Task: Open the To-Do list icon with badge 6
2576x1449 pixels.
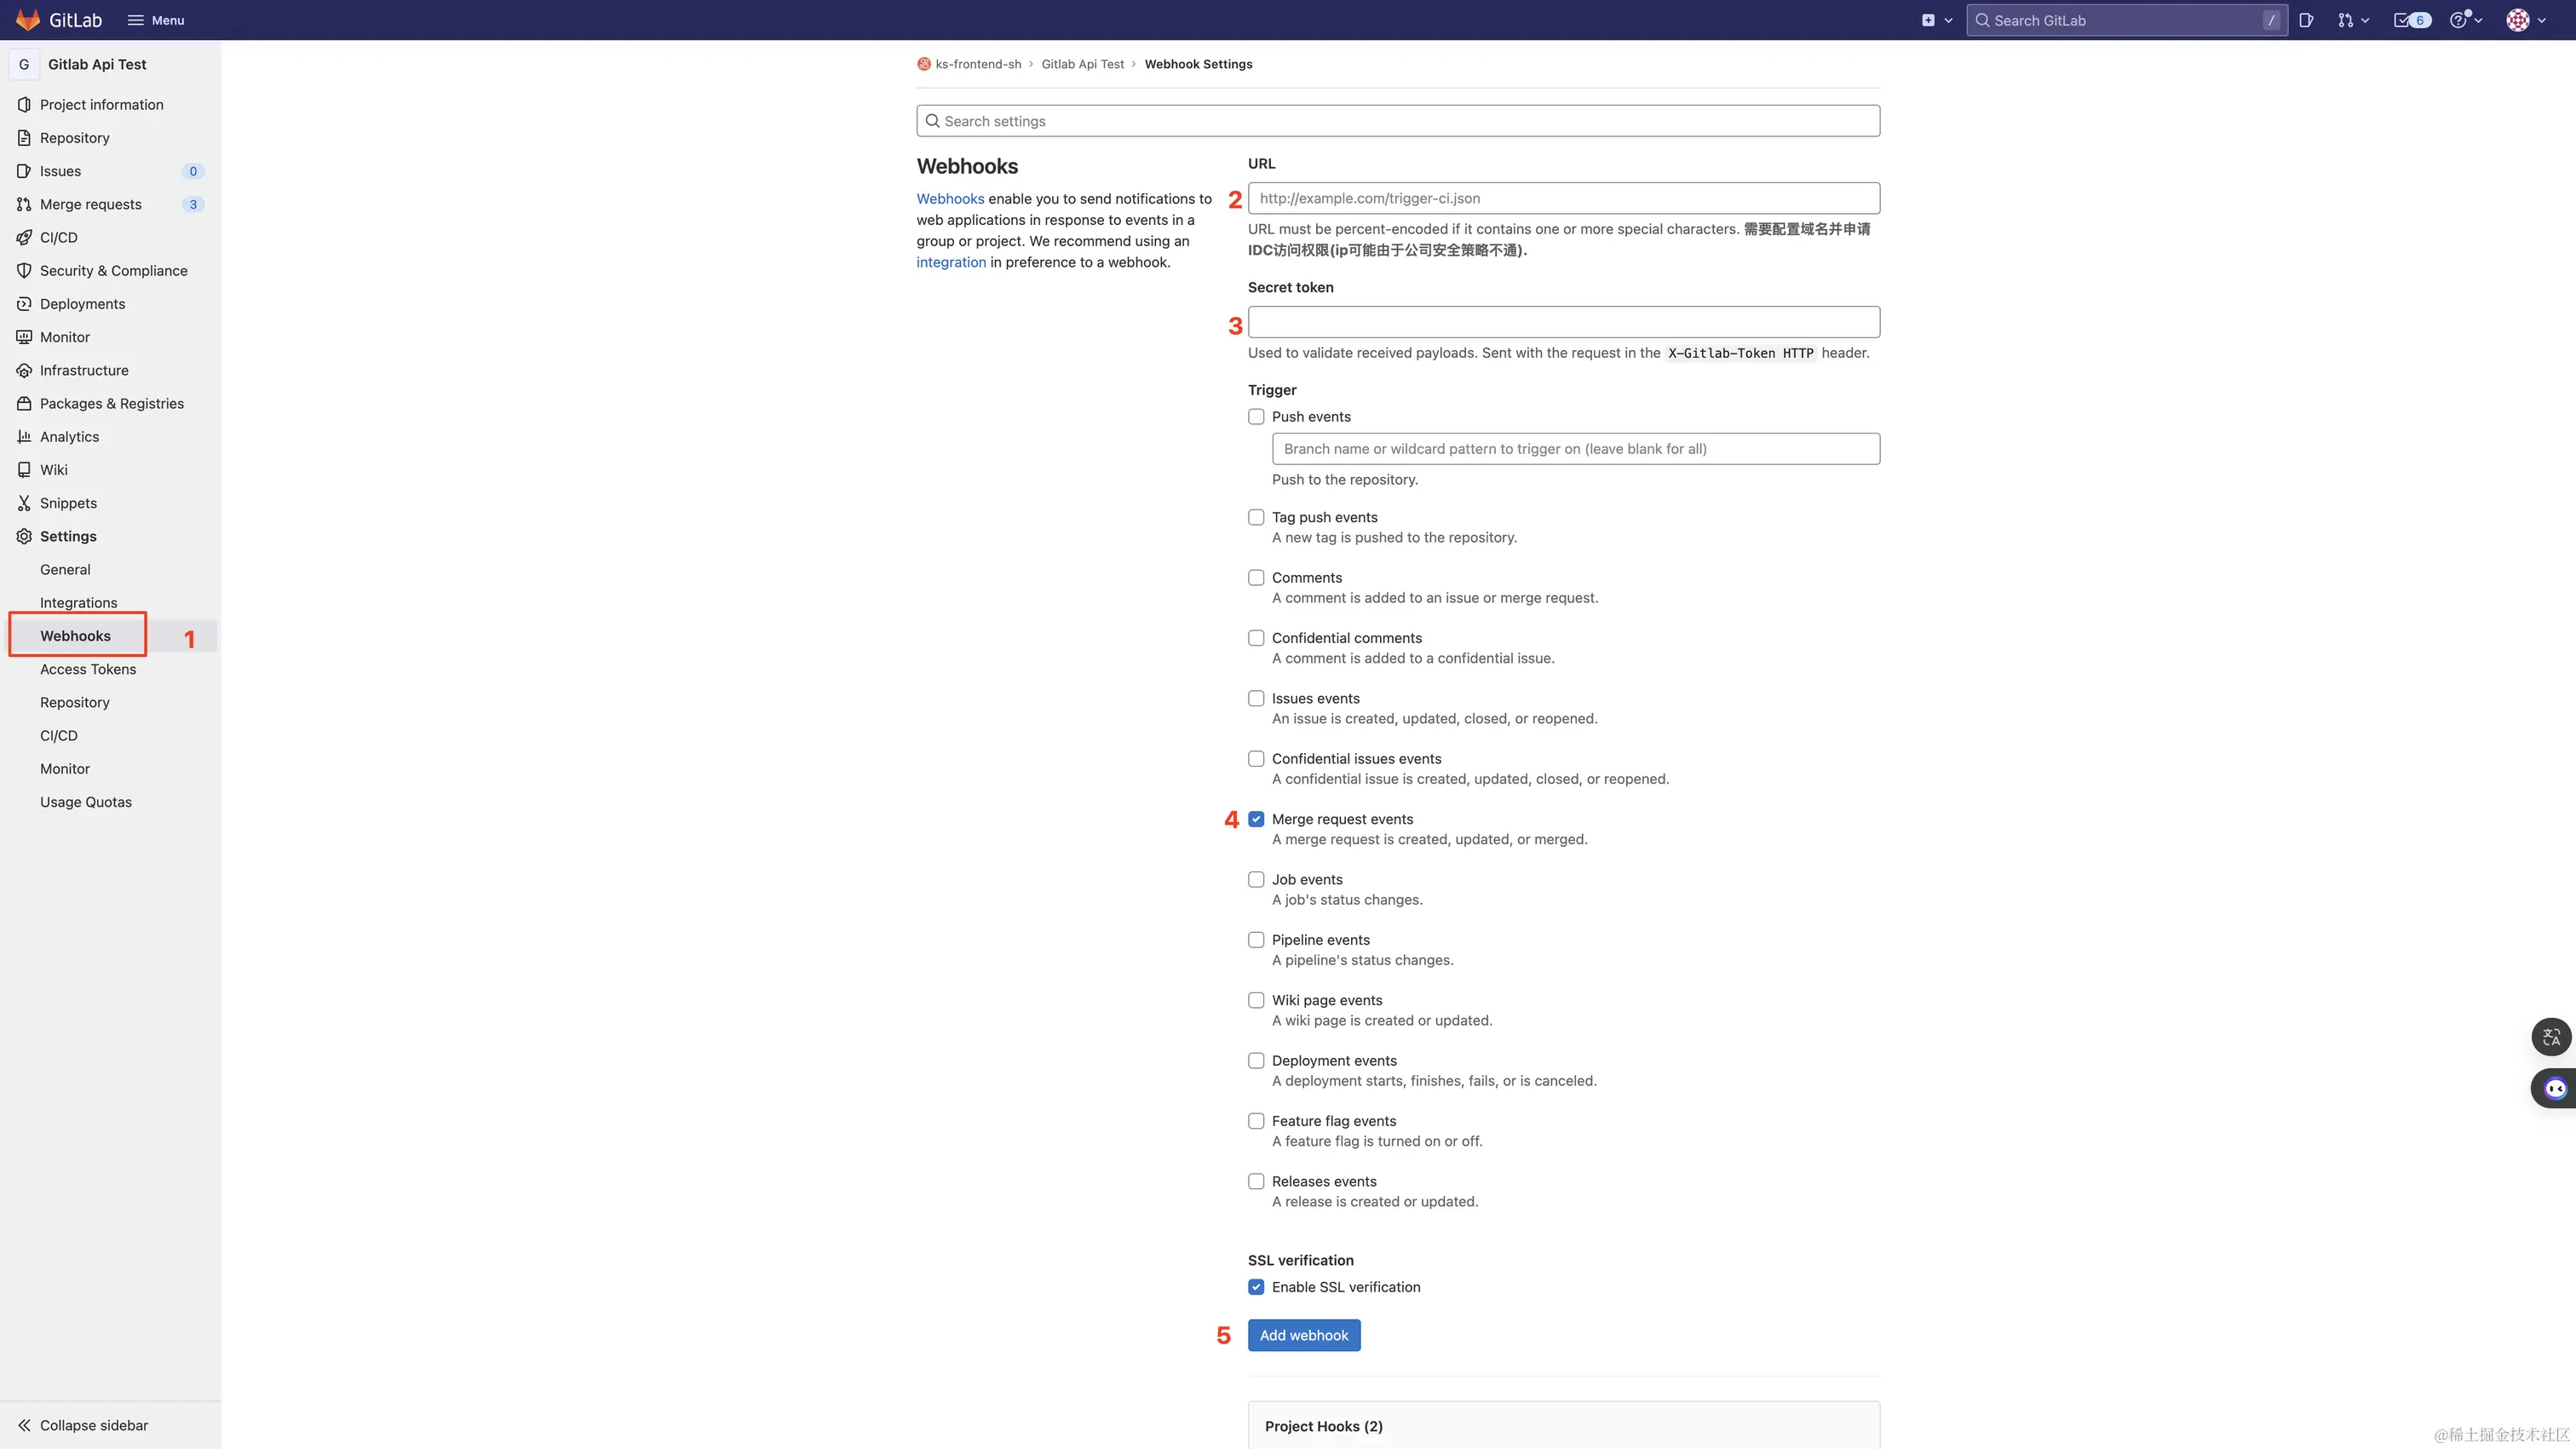Action: pos(2411,20)
